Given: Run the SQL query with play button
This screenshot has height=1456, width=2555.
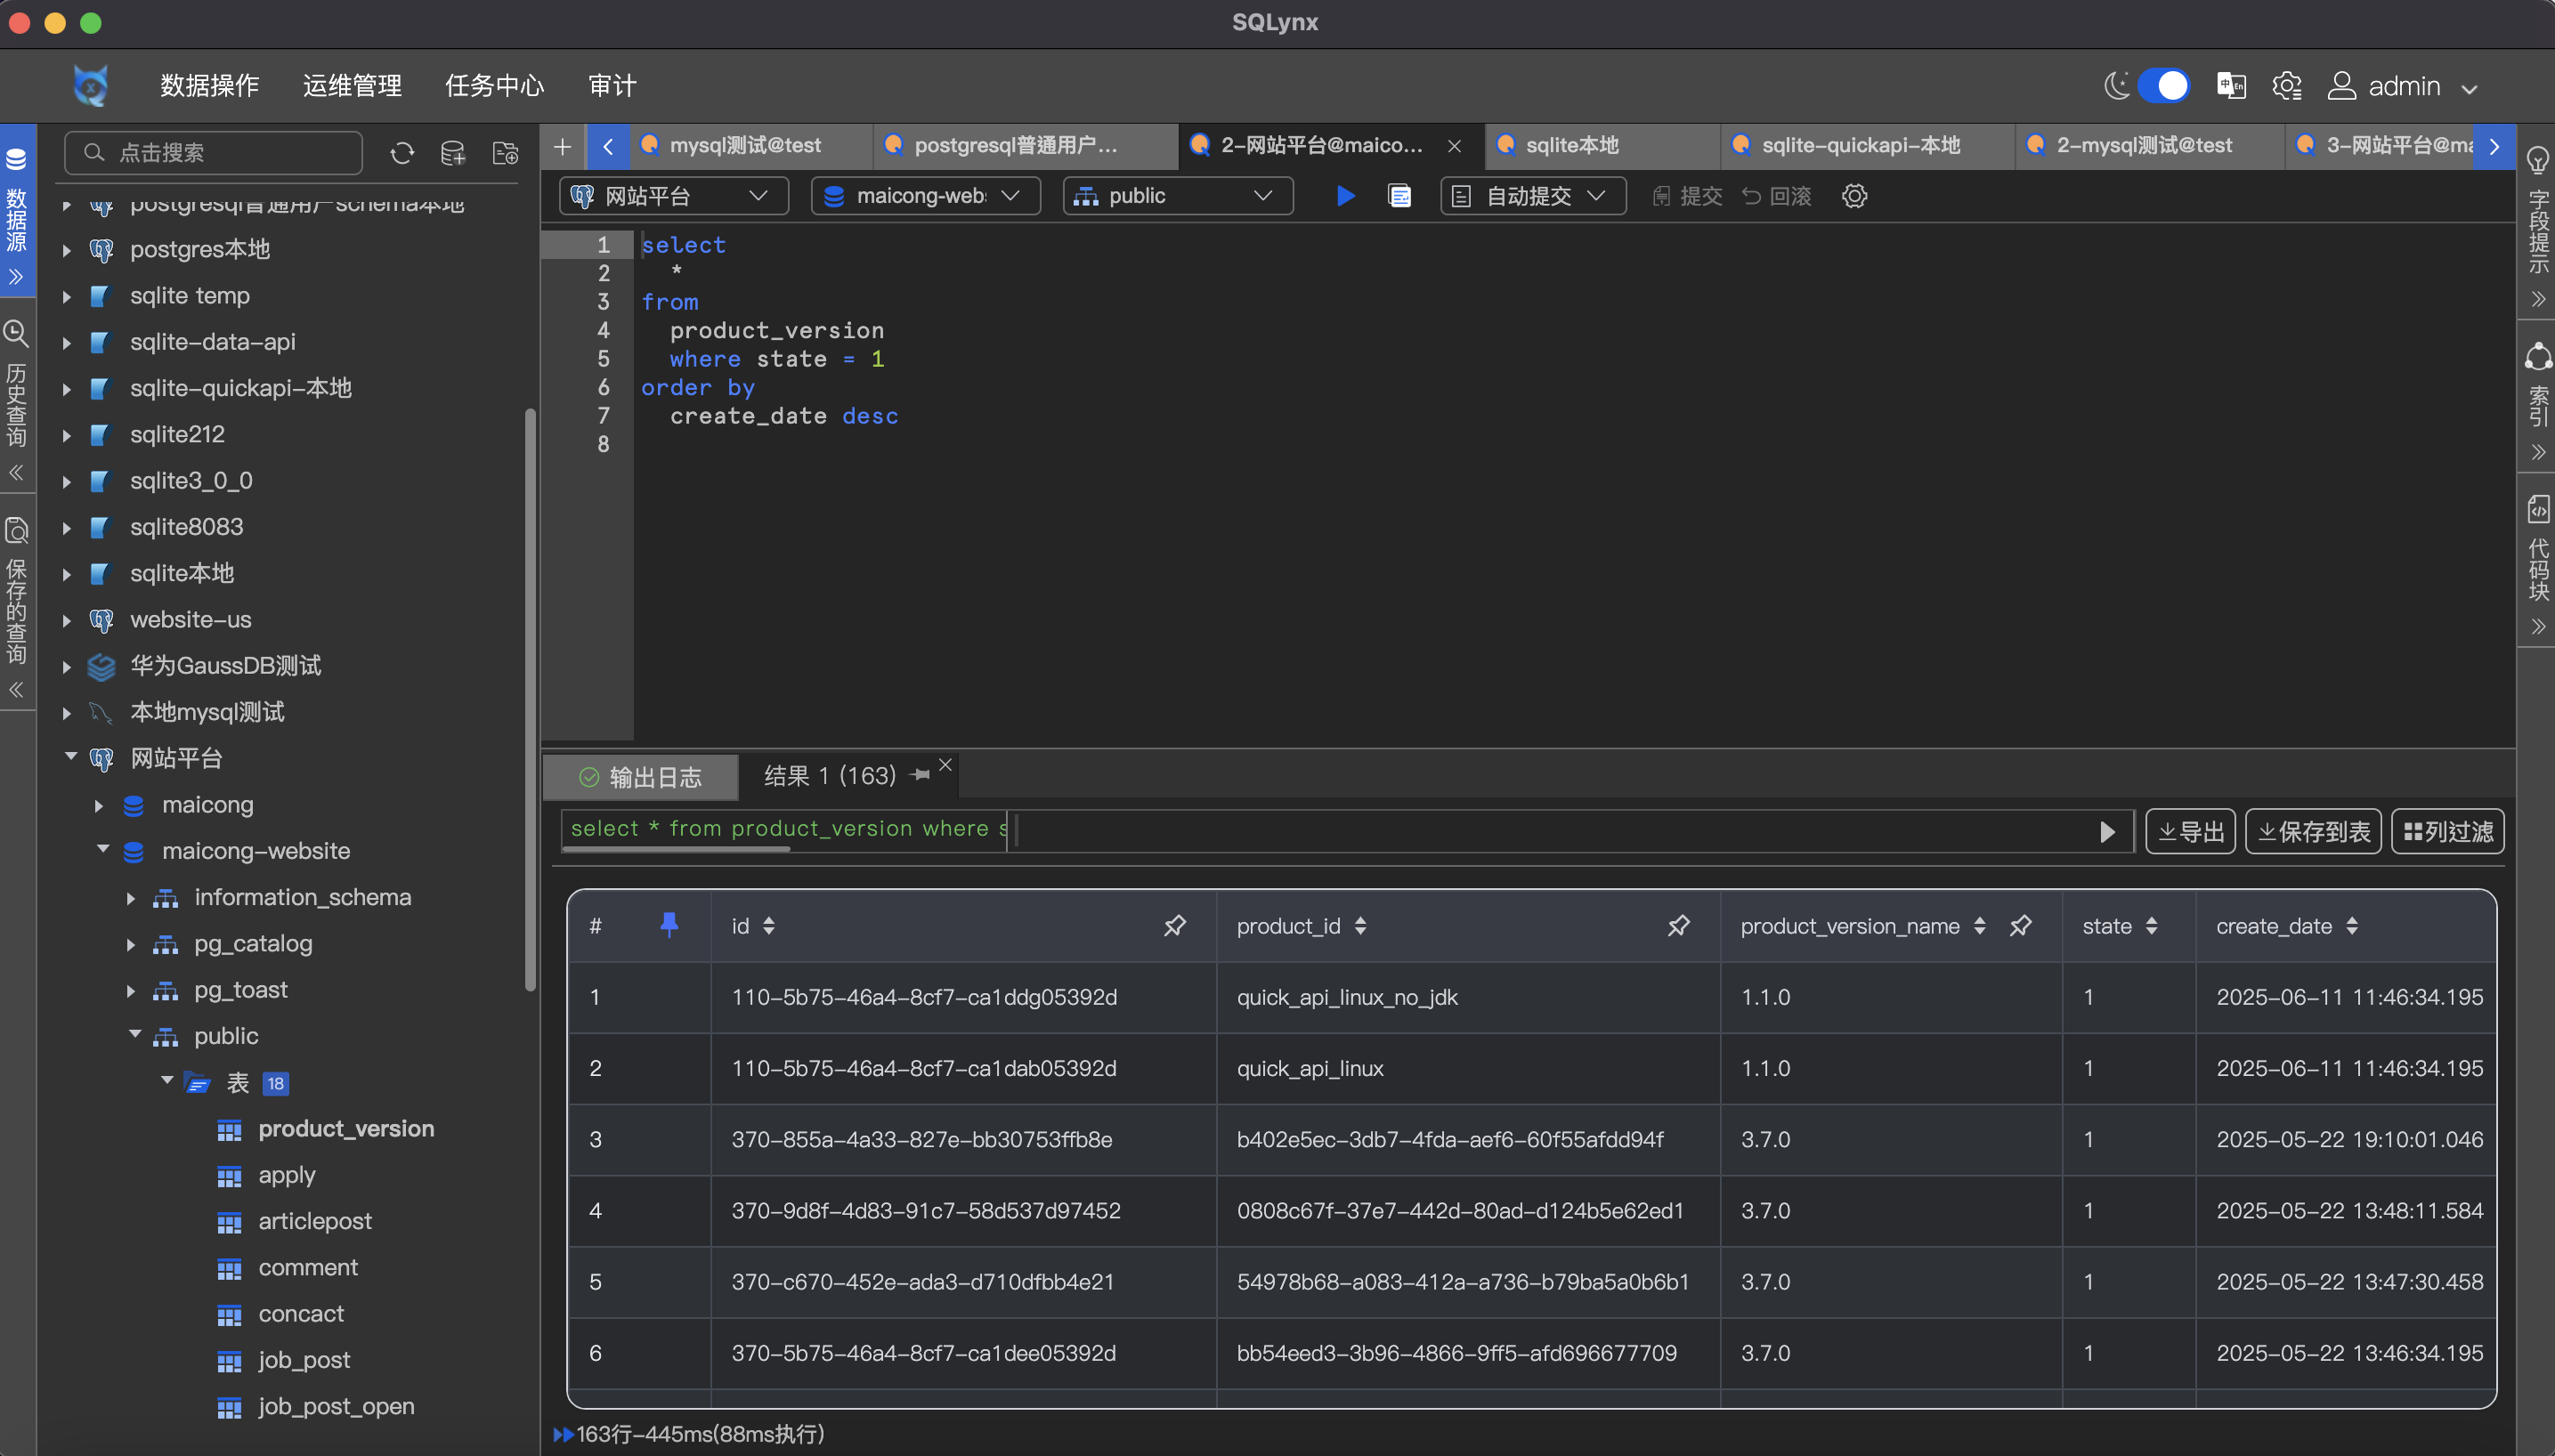Looking at the screenshot, I should pyautogui.click(x=1346, y=196).
